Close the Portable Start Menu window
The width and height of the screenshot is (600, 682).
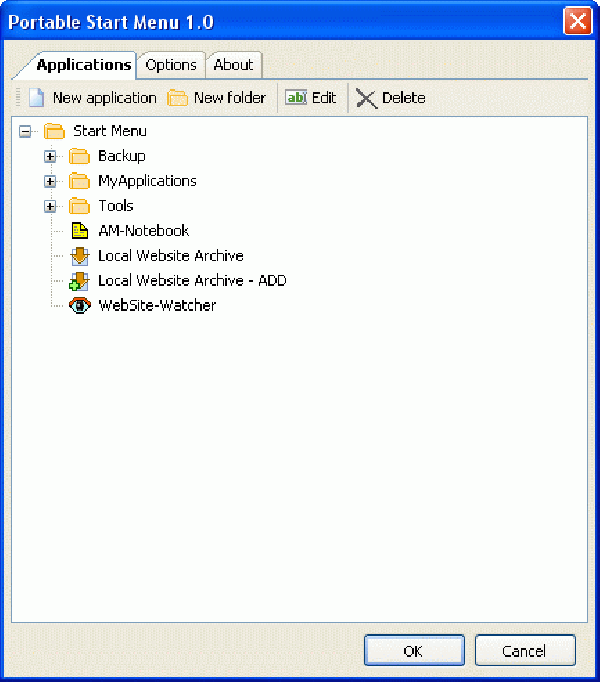[x=576, y=21]
